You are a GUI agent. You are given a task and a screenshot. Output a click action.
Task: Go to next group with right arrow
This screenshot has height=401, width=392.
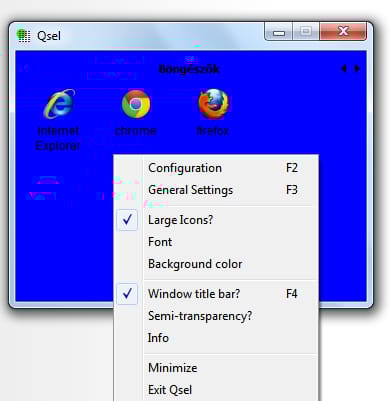[357, 69]
